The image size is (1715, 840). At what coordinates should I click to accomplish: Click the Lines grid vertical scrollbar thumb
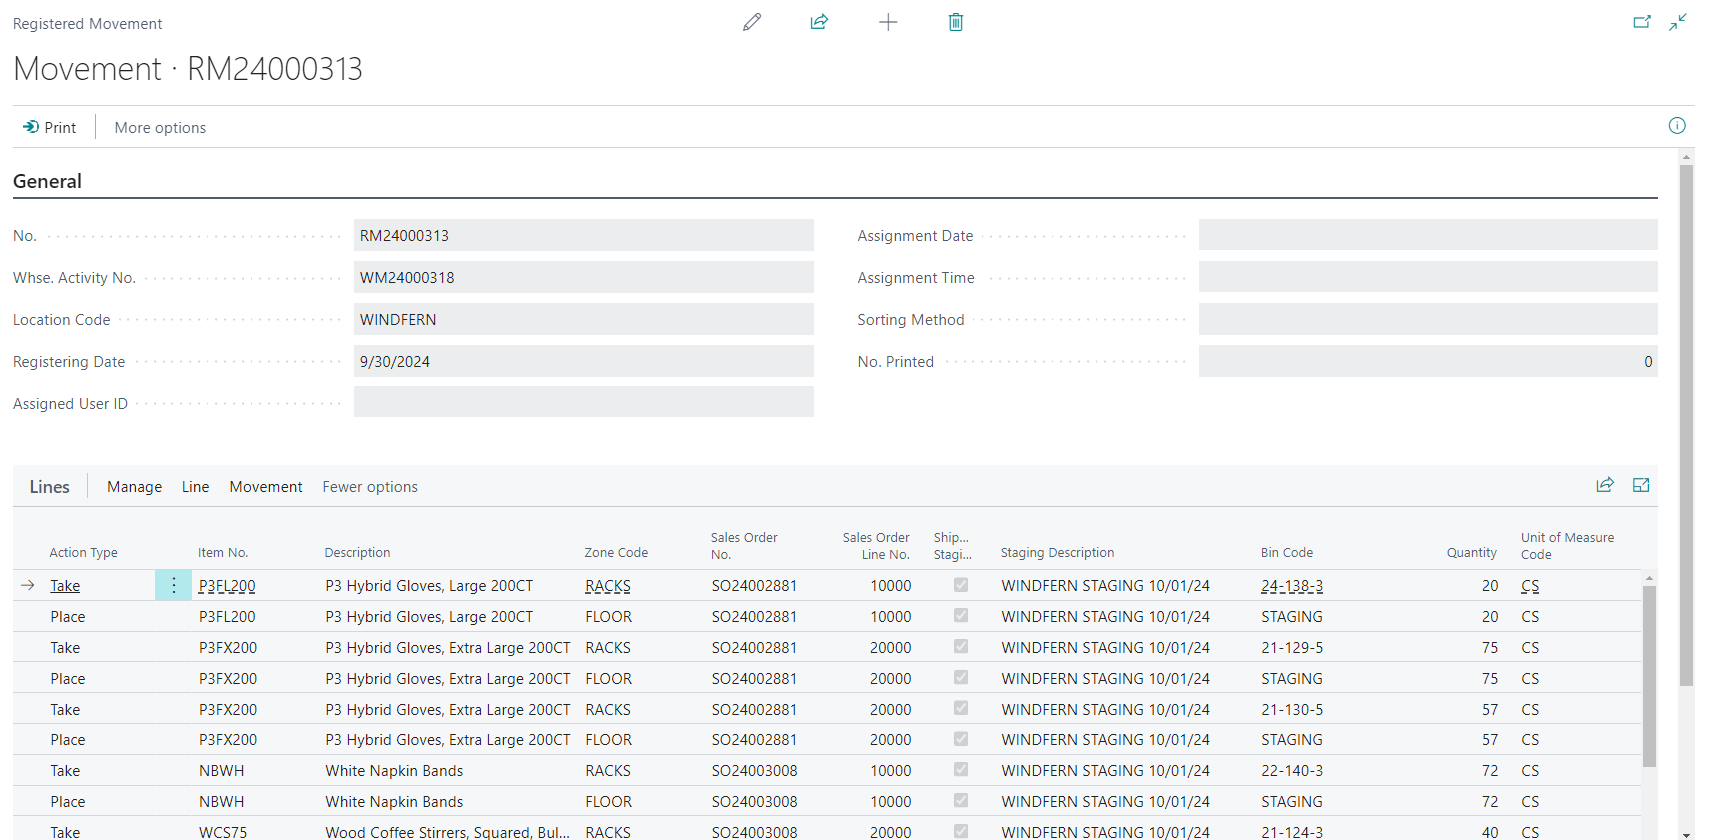[x=1650, y=676]
